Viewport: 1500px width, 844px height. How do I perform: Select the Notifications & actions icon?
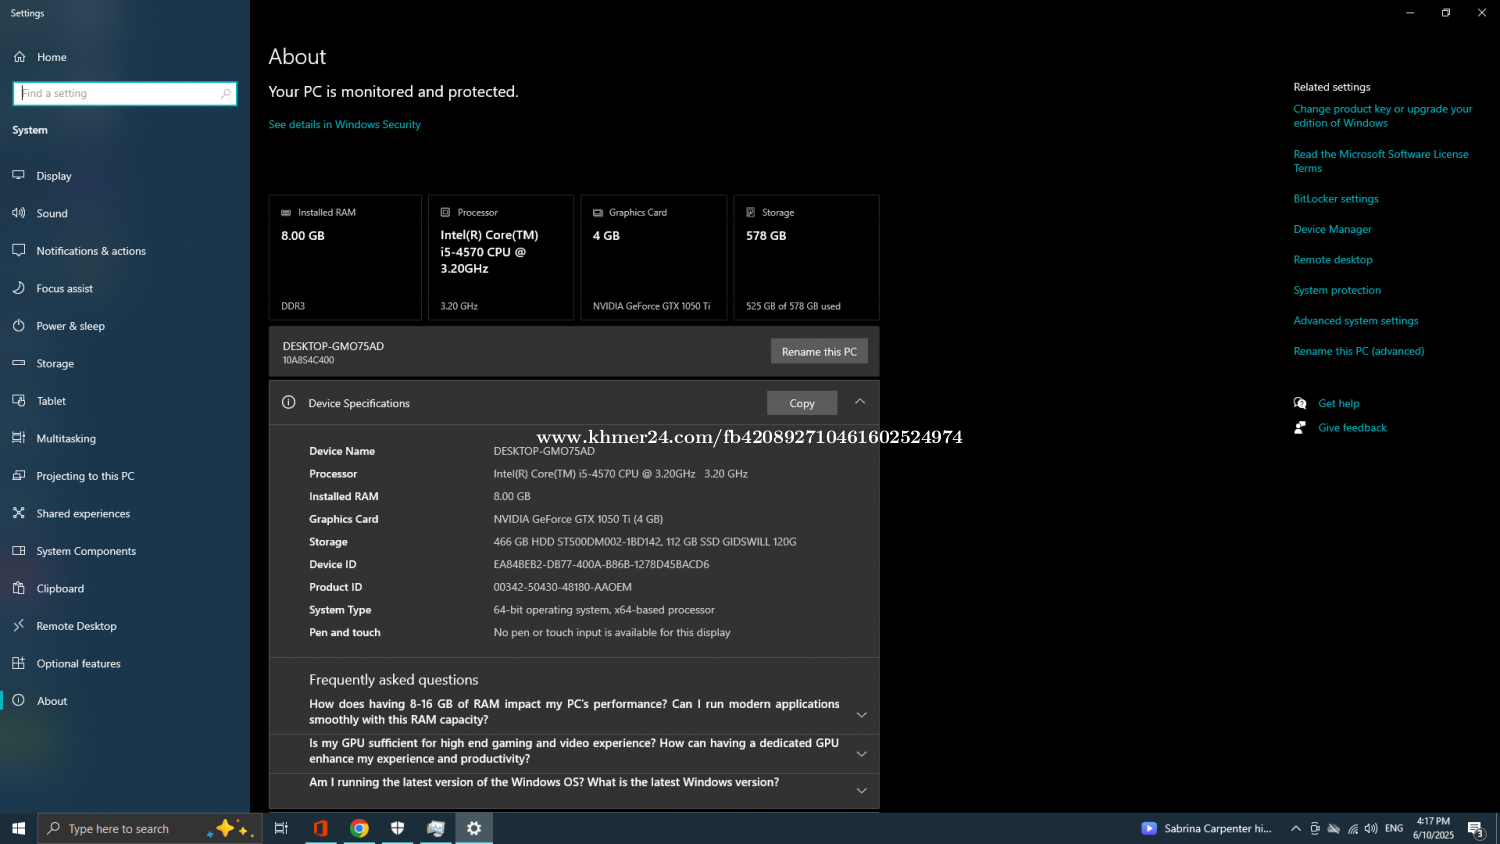19,250
